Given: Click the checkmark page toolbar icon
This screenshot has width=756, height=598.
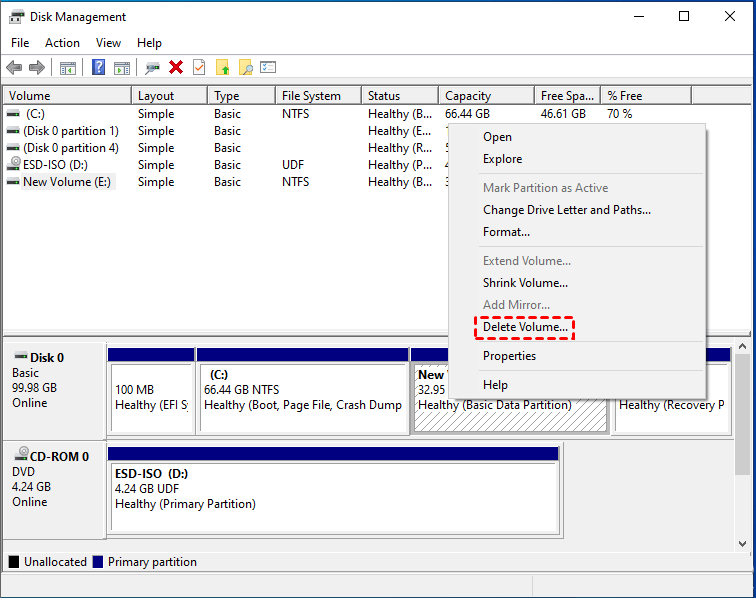Looking at the screenshot, I should [x=199, y=67].
